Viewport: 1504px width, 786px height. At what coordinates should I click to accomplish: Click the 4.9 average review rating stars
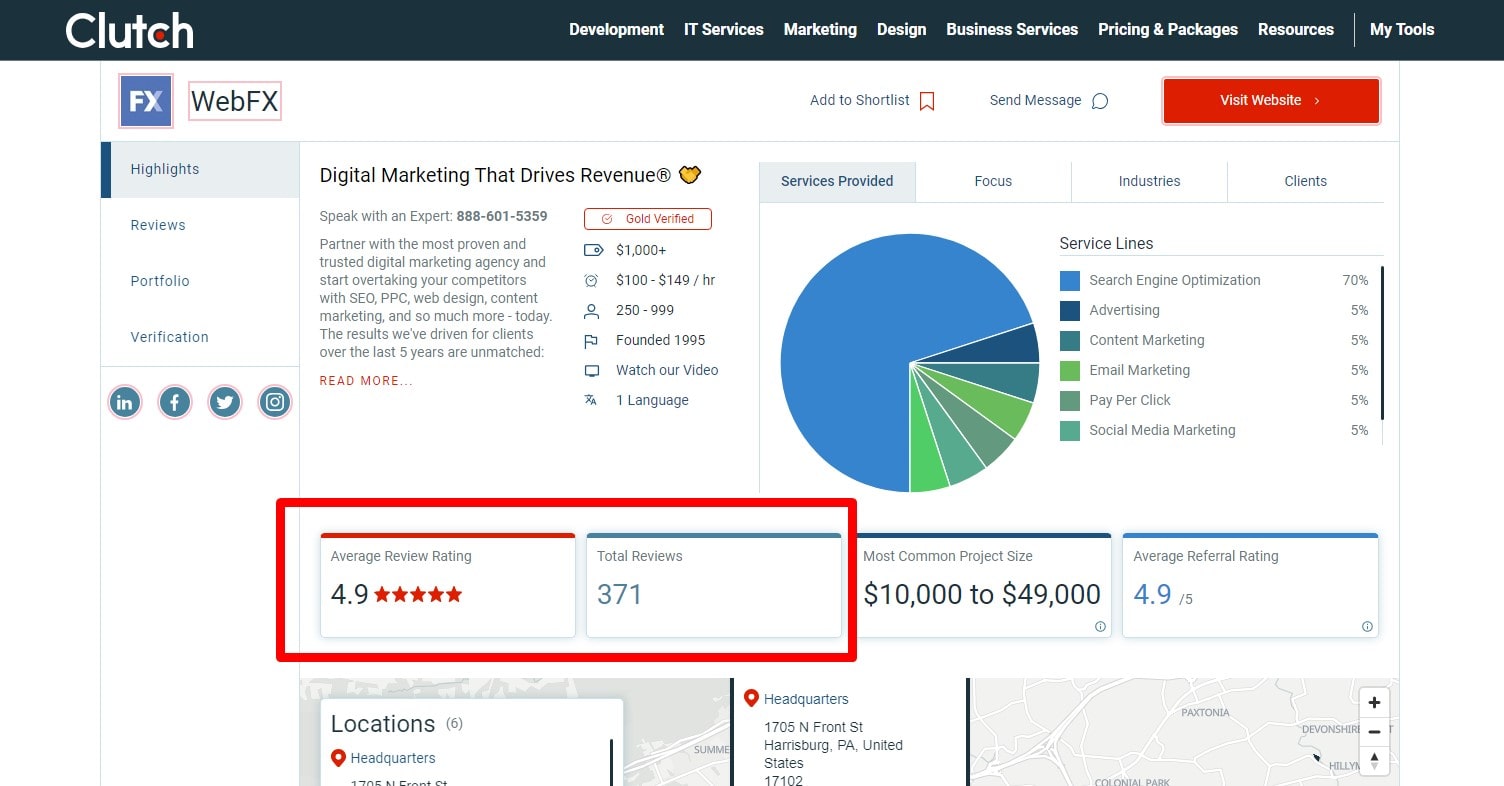click(x=419, y=595)
